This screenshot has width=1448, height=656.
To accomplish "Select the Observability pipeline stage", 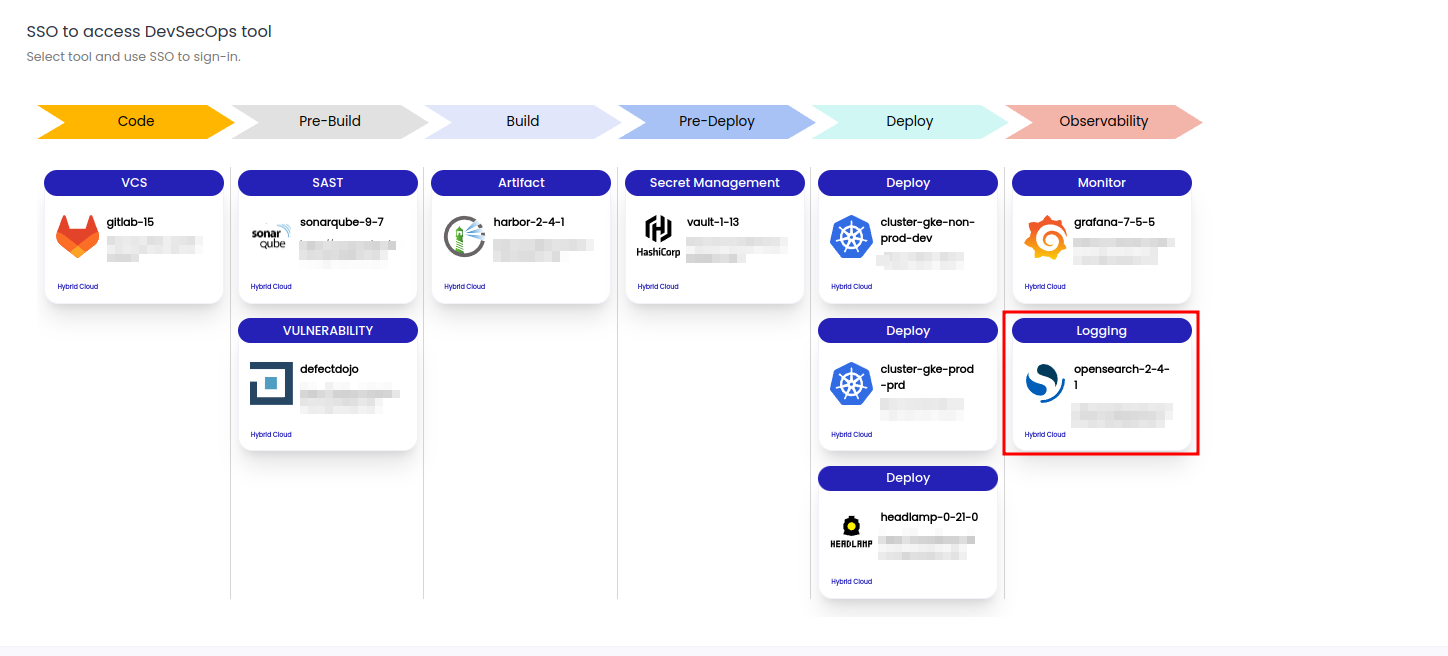I will (1104, 121).
